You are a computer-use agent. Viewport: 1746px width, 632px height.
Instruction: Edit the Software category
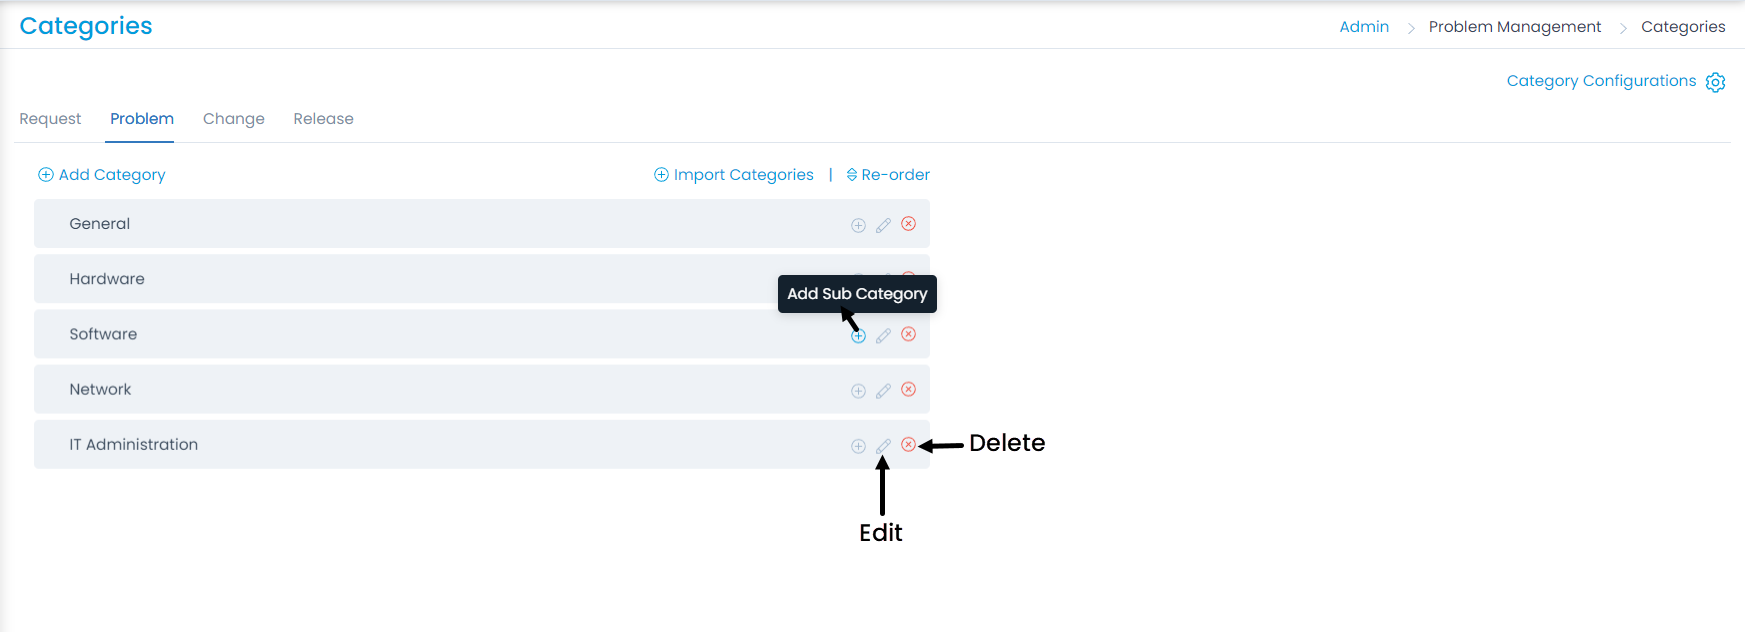click(x=883, y=336)
